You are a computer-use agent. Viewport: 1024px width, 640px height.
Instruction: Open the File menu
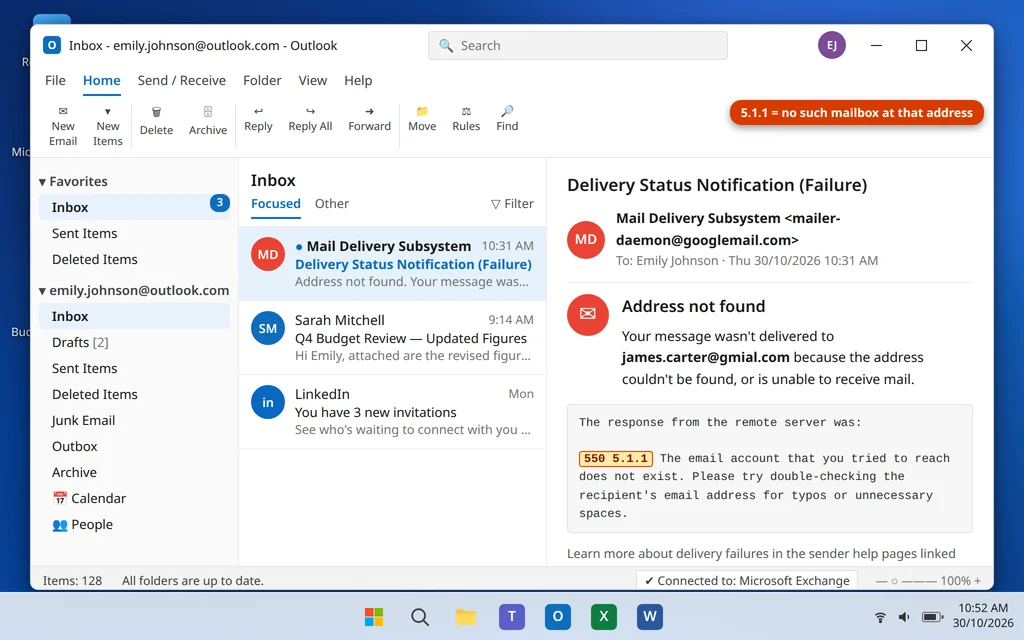pos(55,80)
